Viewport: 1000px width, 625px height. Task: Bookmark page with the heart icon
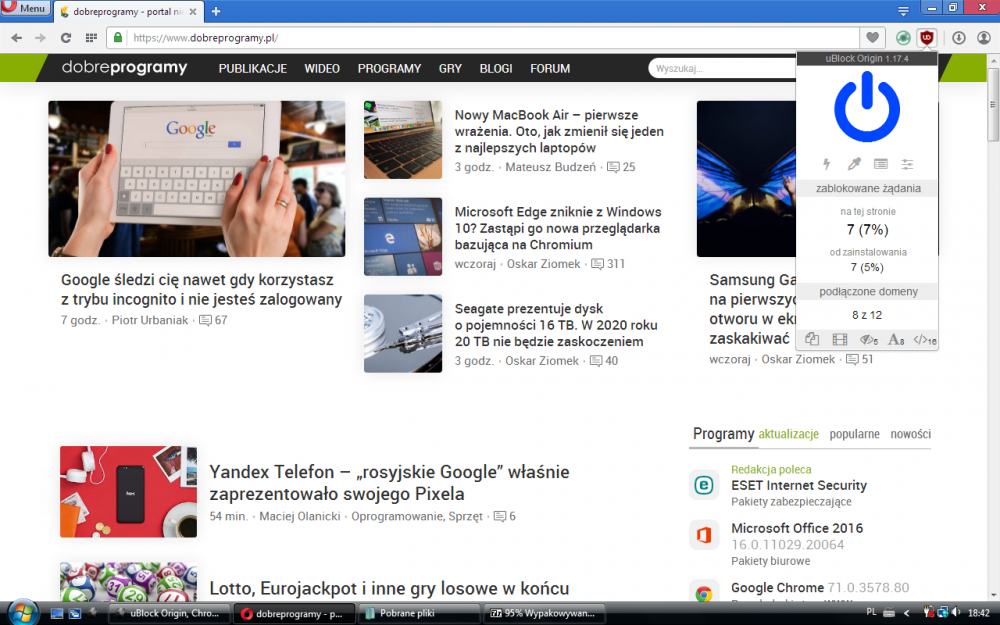tap(872, 38)
